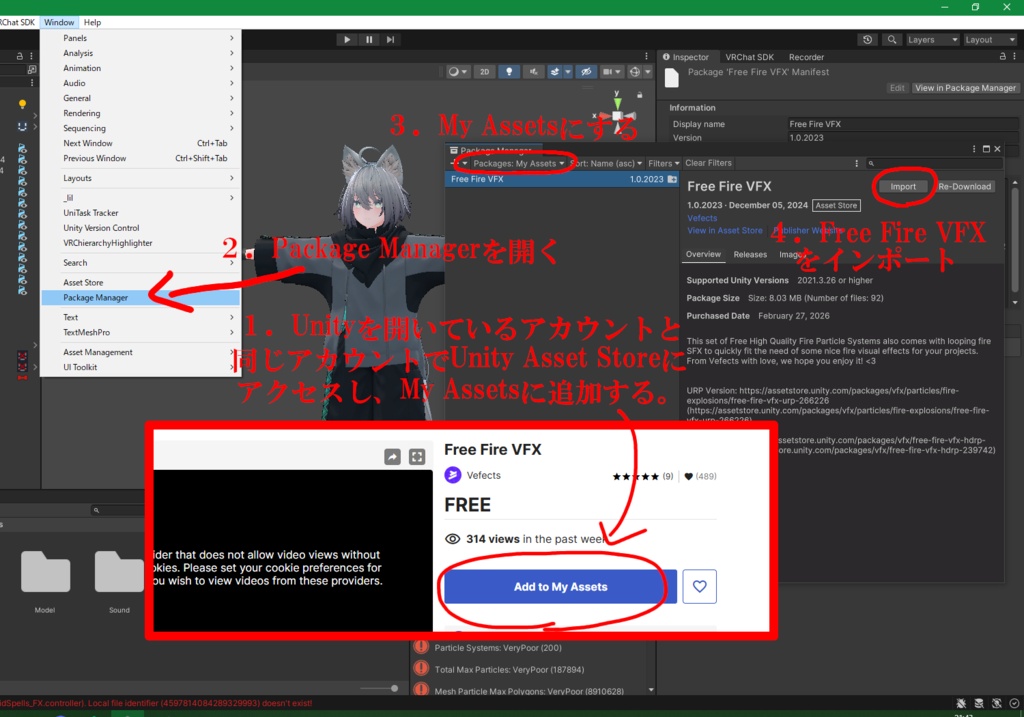Toggle scene effects such as skybox and fog

(555, 72)
